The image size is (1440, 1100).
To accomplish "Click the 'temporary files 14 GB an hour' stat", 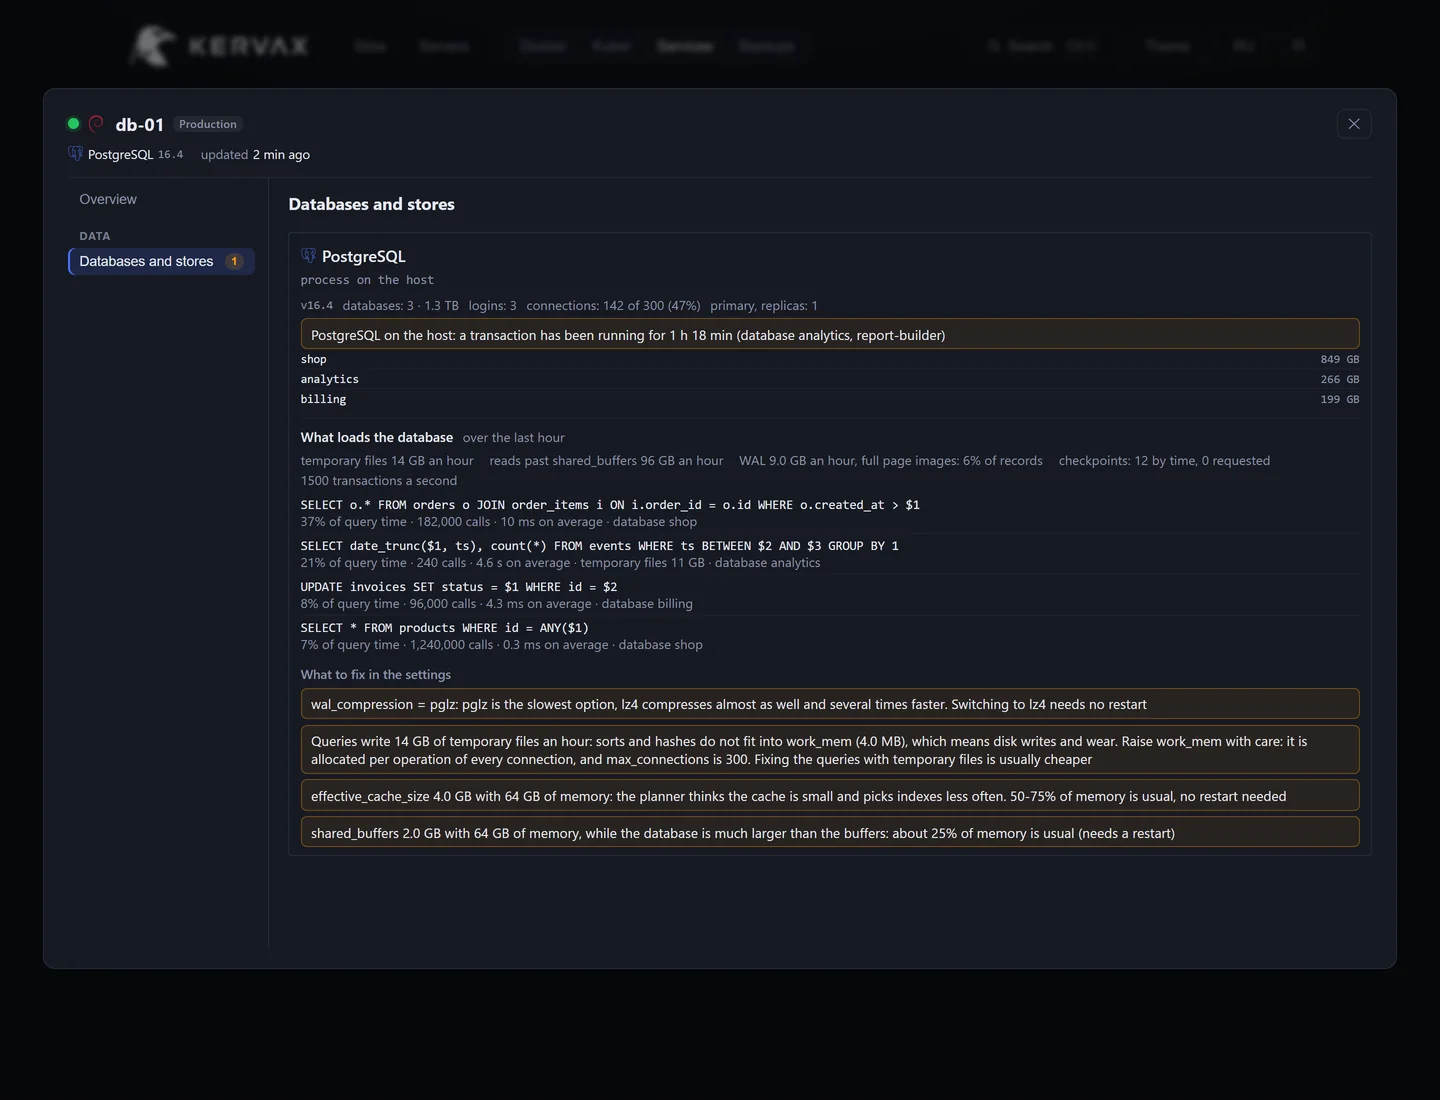I will pos(387,461).
